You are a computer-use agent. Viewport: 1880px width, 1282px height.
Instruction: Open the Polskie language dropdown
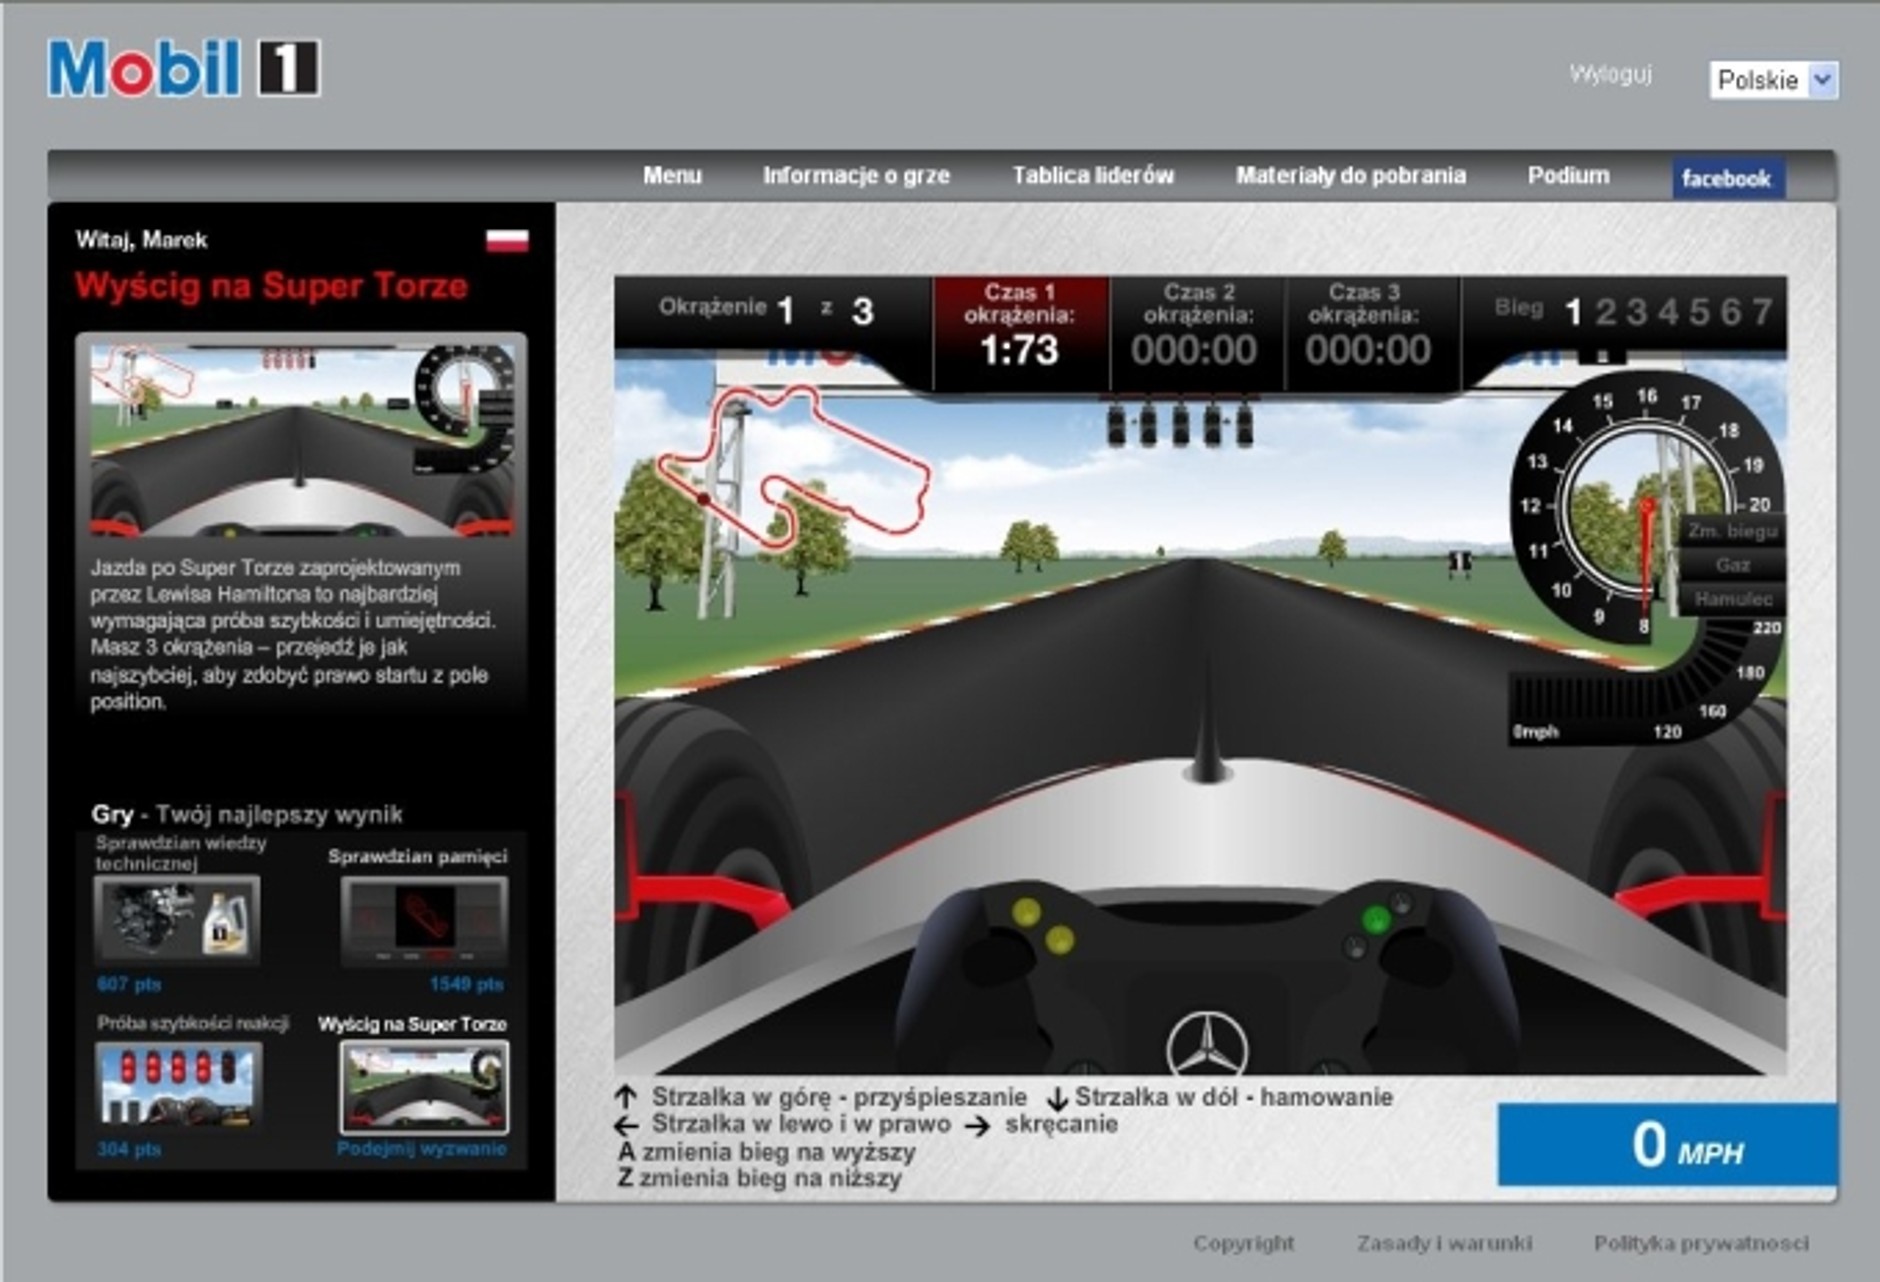pos(1773,80)
